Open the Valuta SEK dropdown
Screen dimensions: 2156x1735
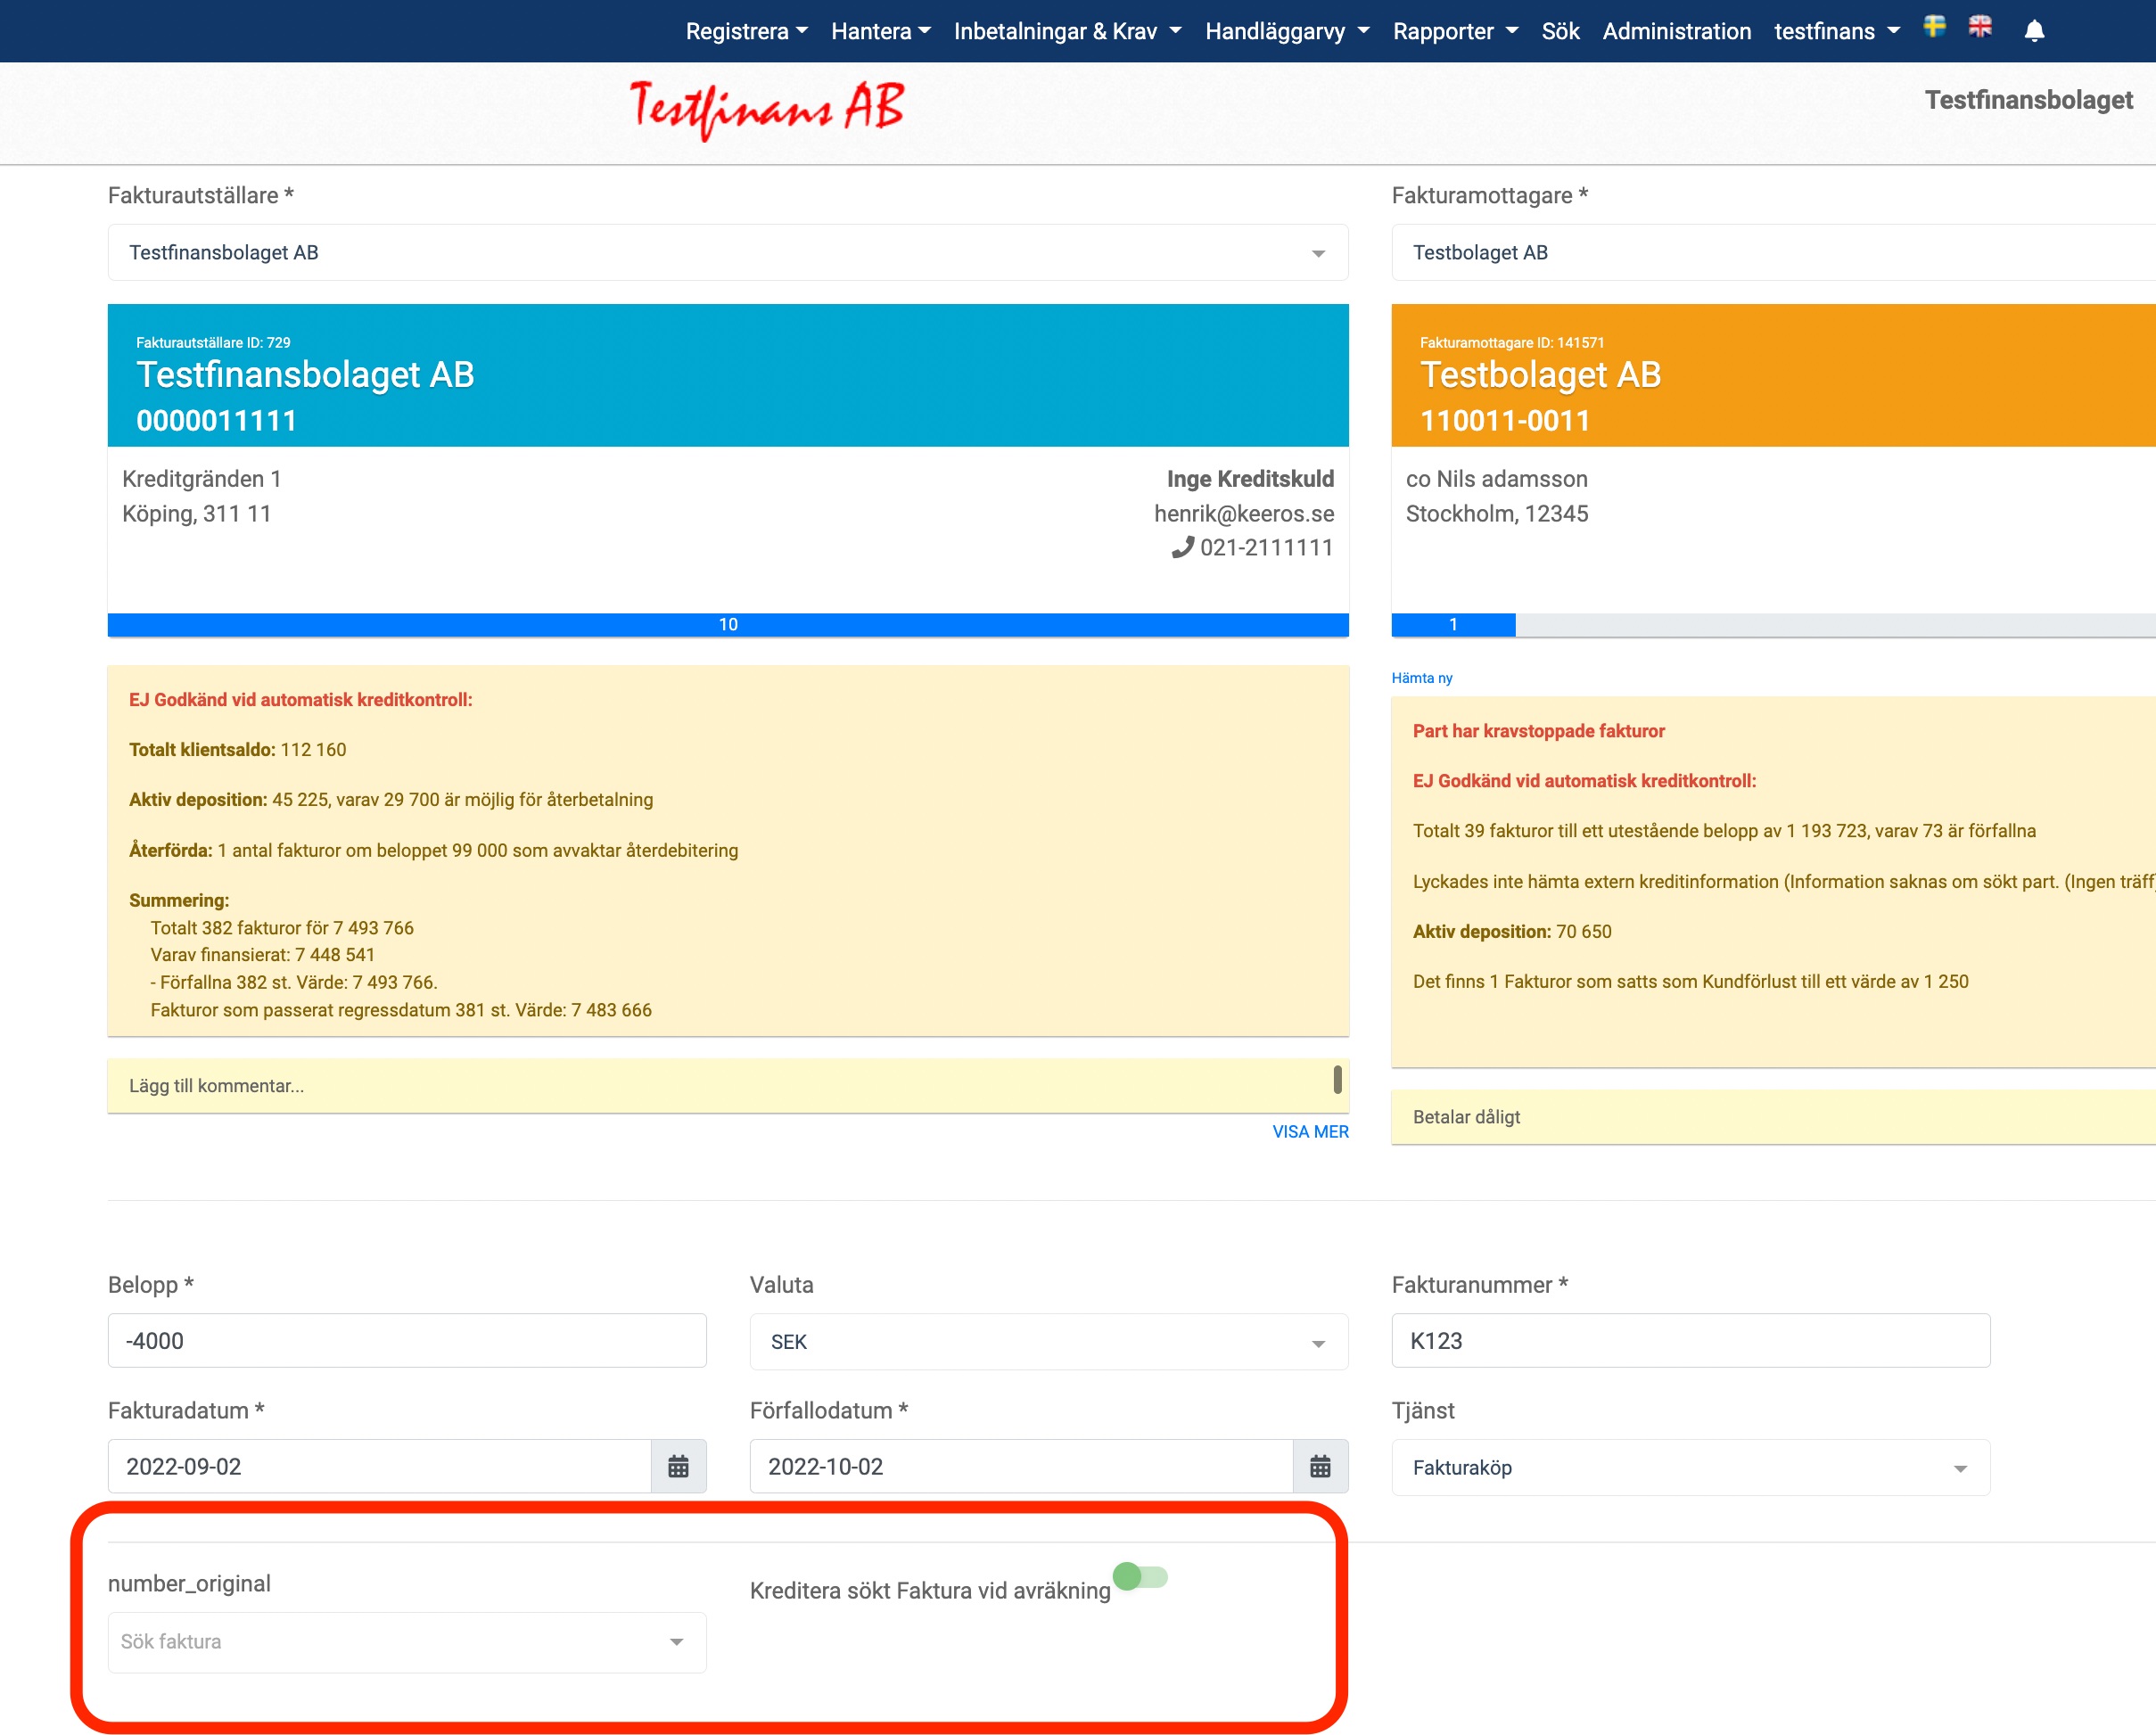click(1047, 1342)
